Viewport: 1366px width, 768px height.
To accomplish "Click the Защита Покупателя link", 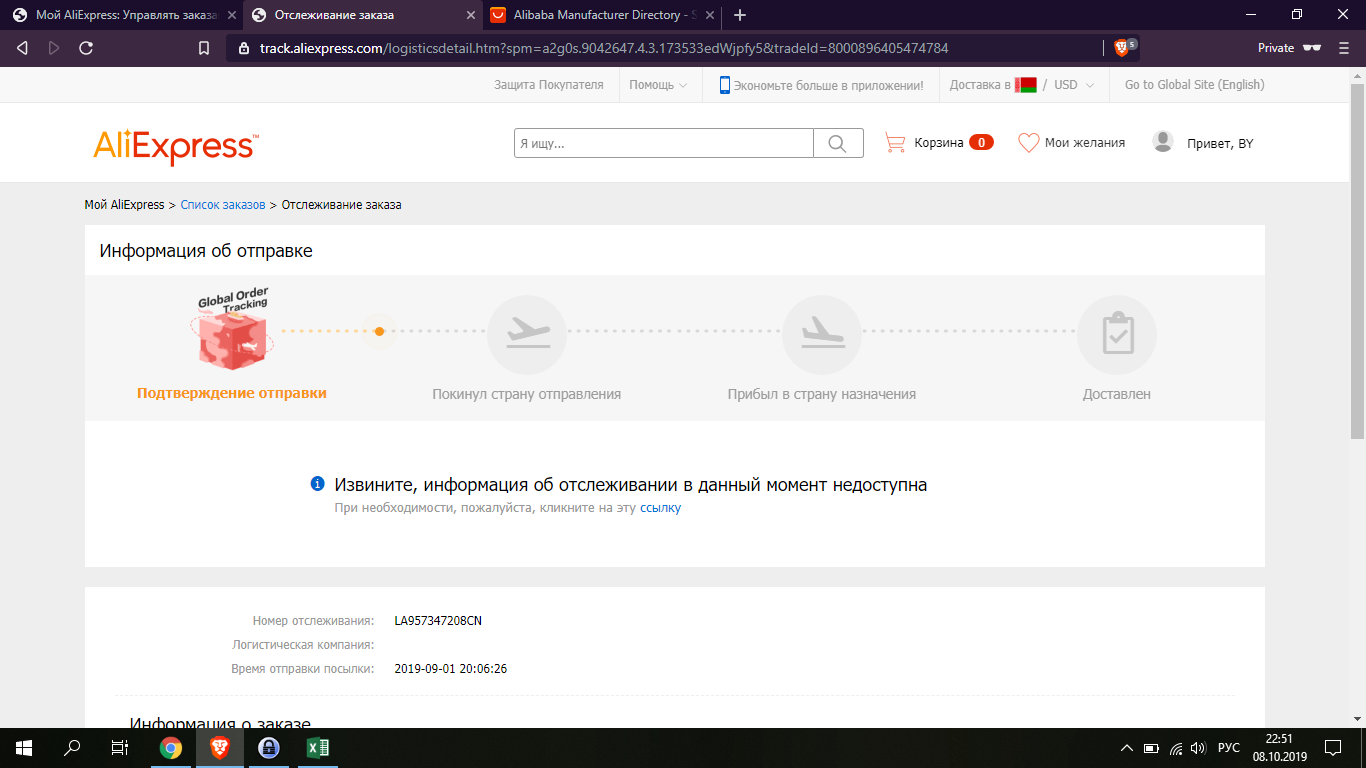I will tap(549, 85).
